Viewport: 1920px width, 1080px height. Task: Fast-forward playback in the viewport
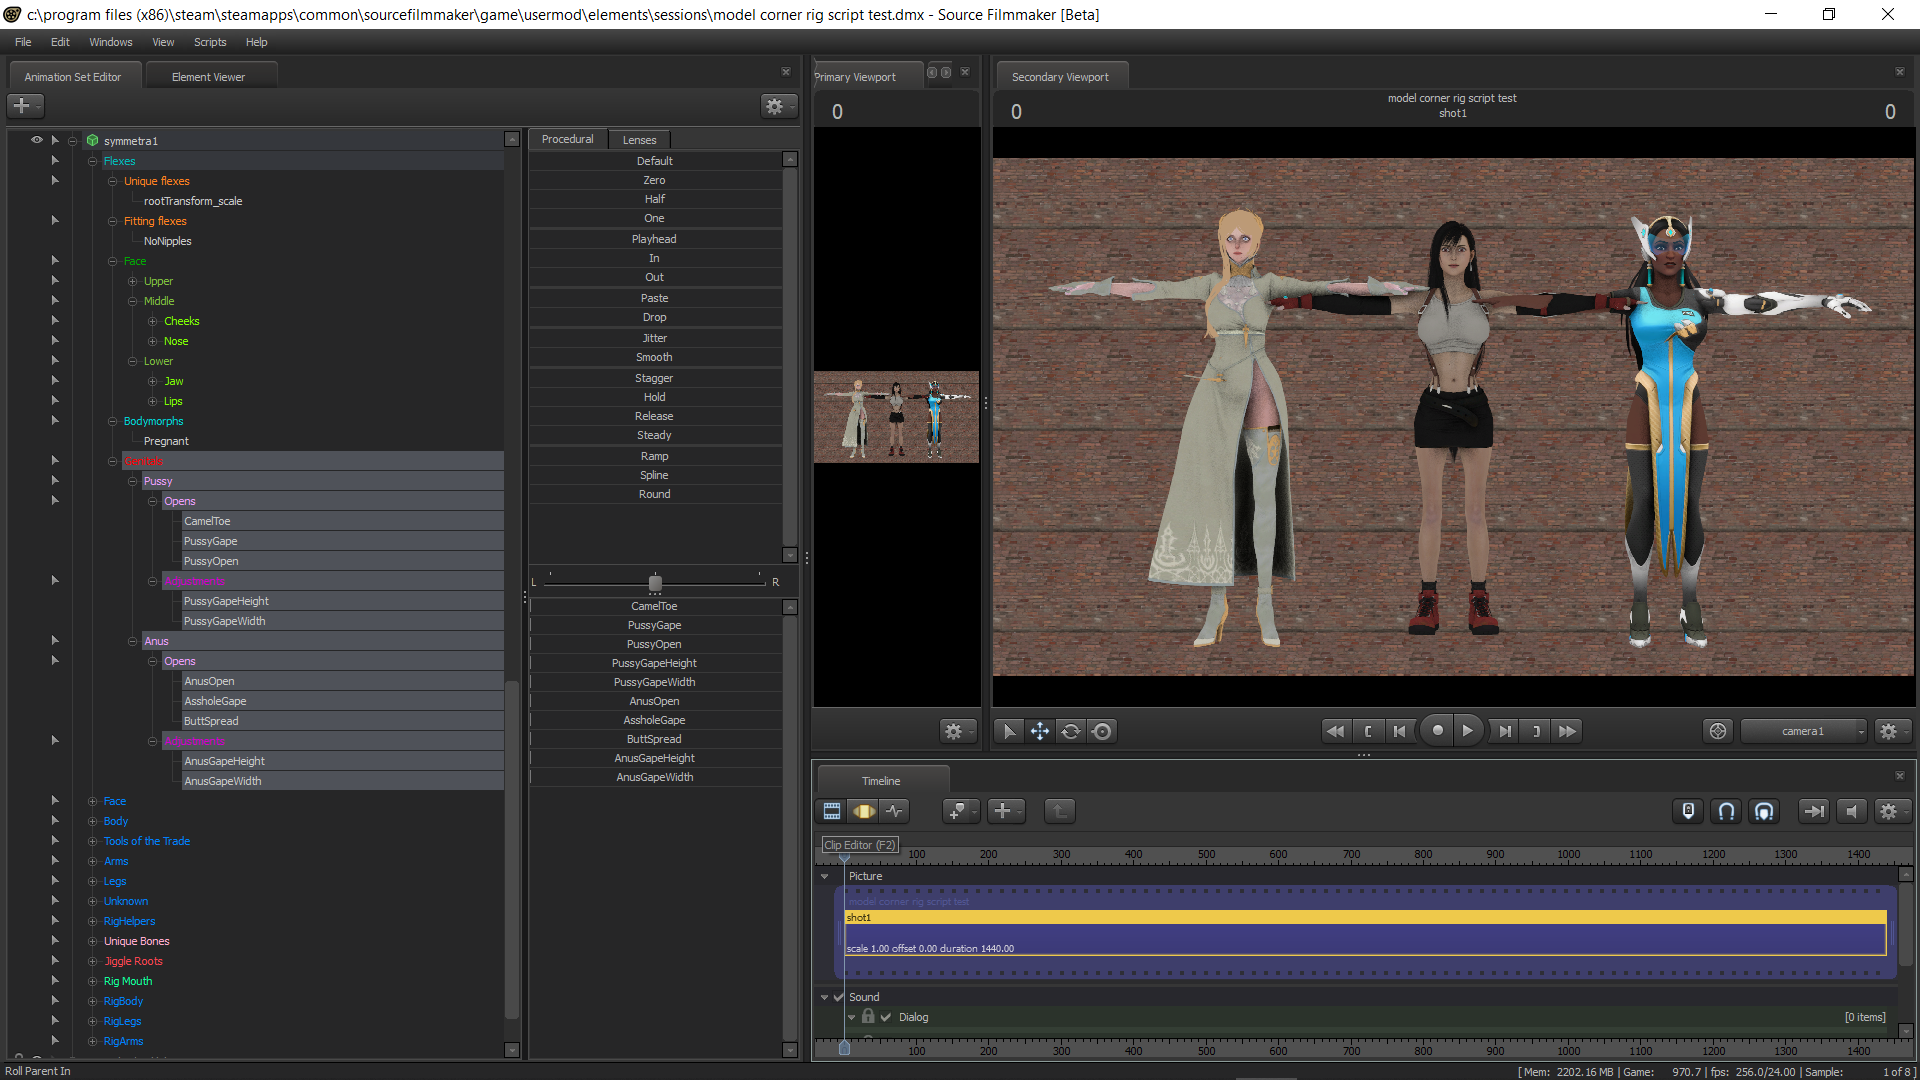1568,731
